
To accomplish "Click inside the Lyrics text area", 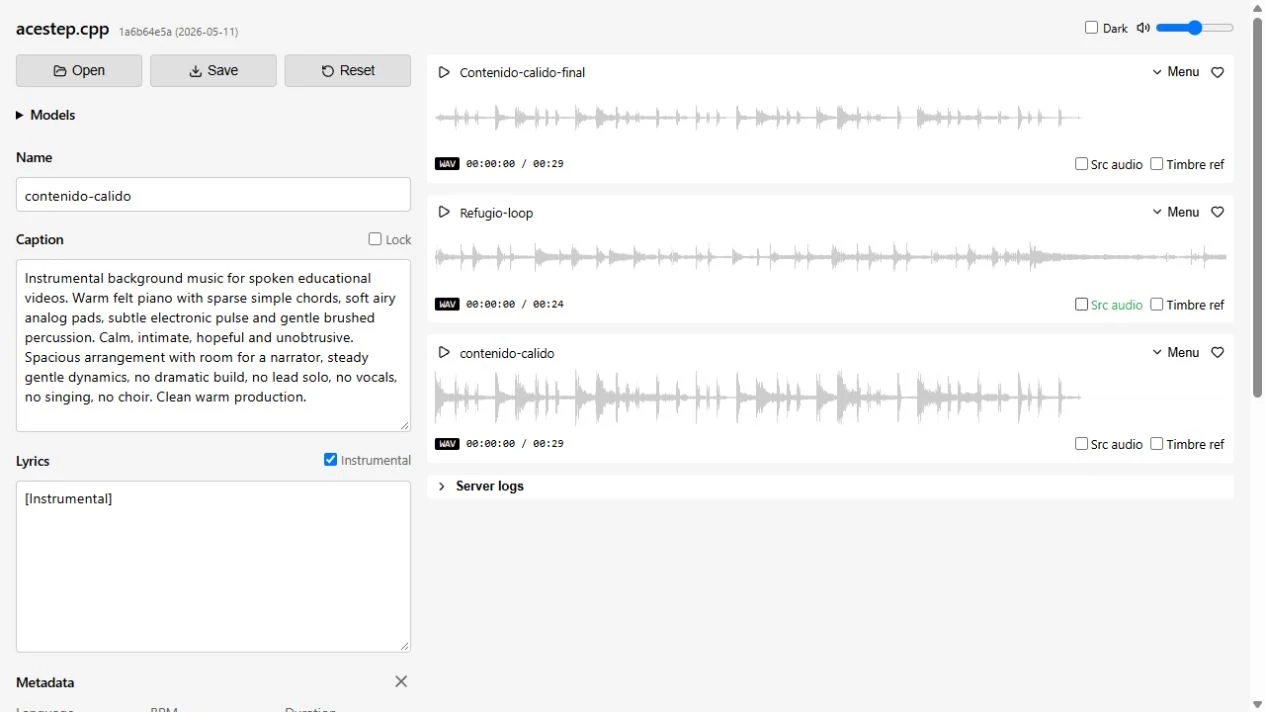I will 213,567.
